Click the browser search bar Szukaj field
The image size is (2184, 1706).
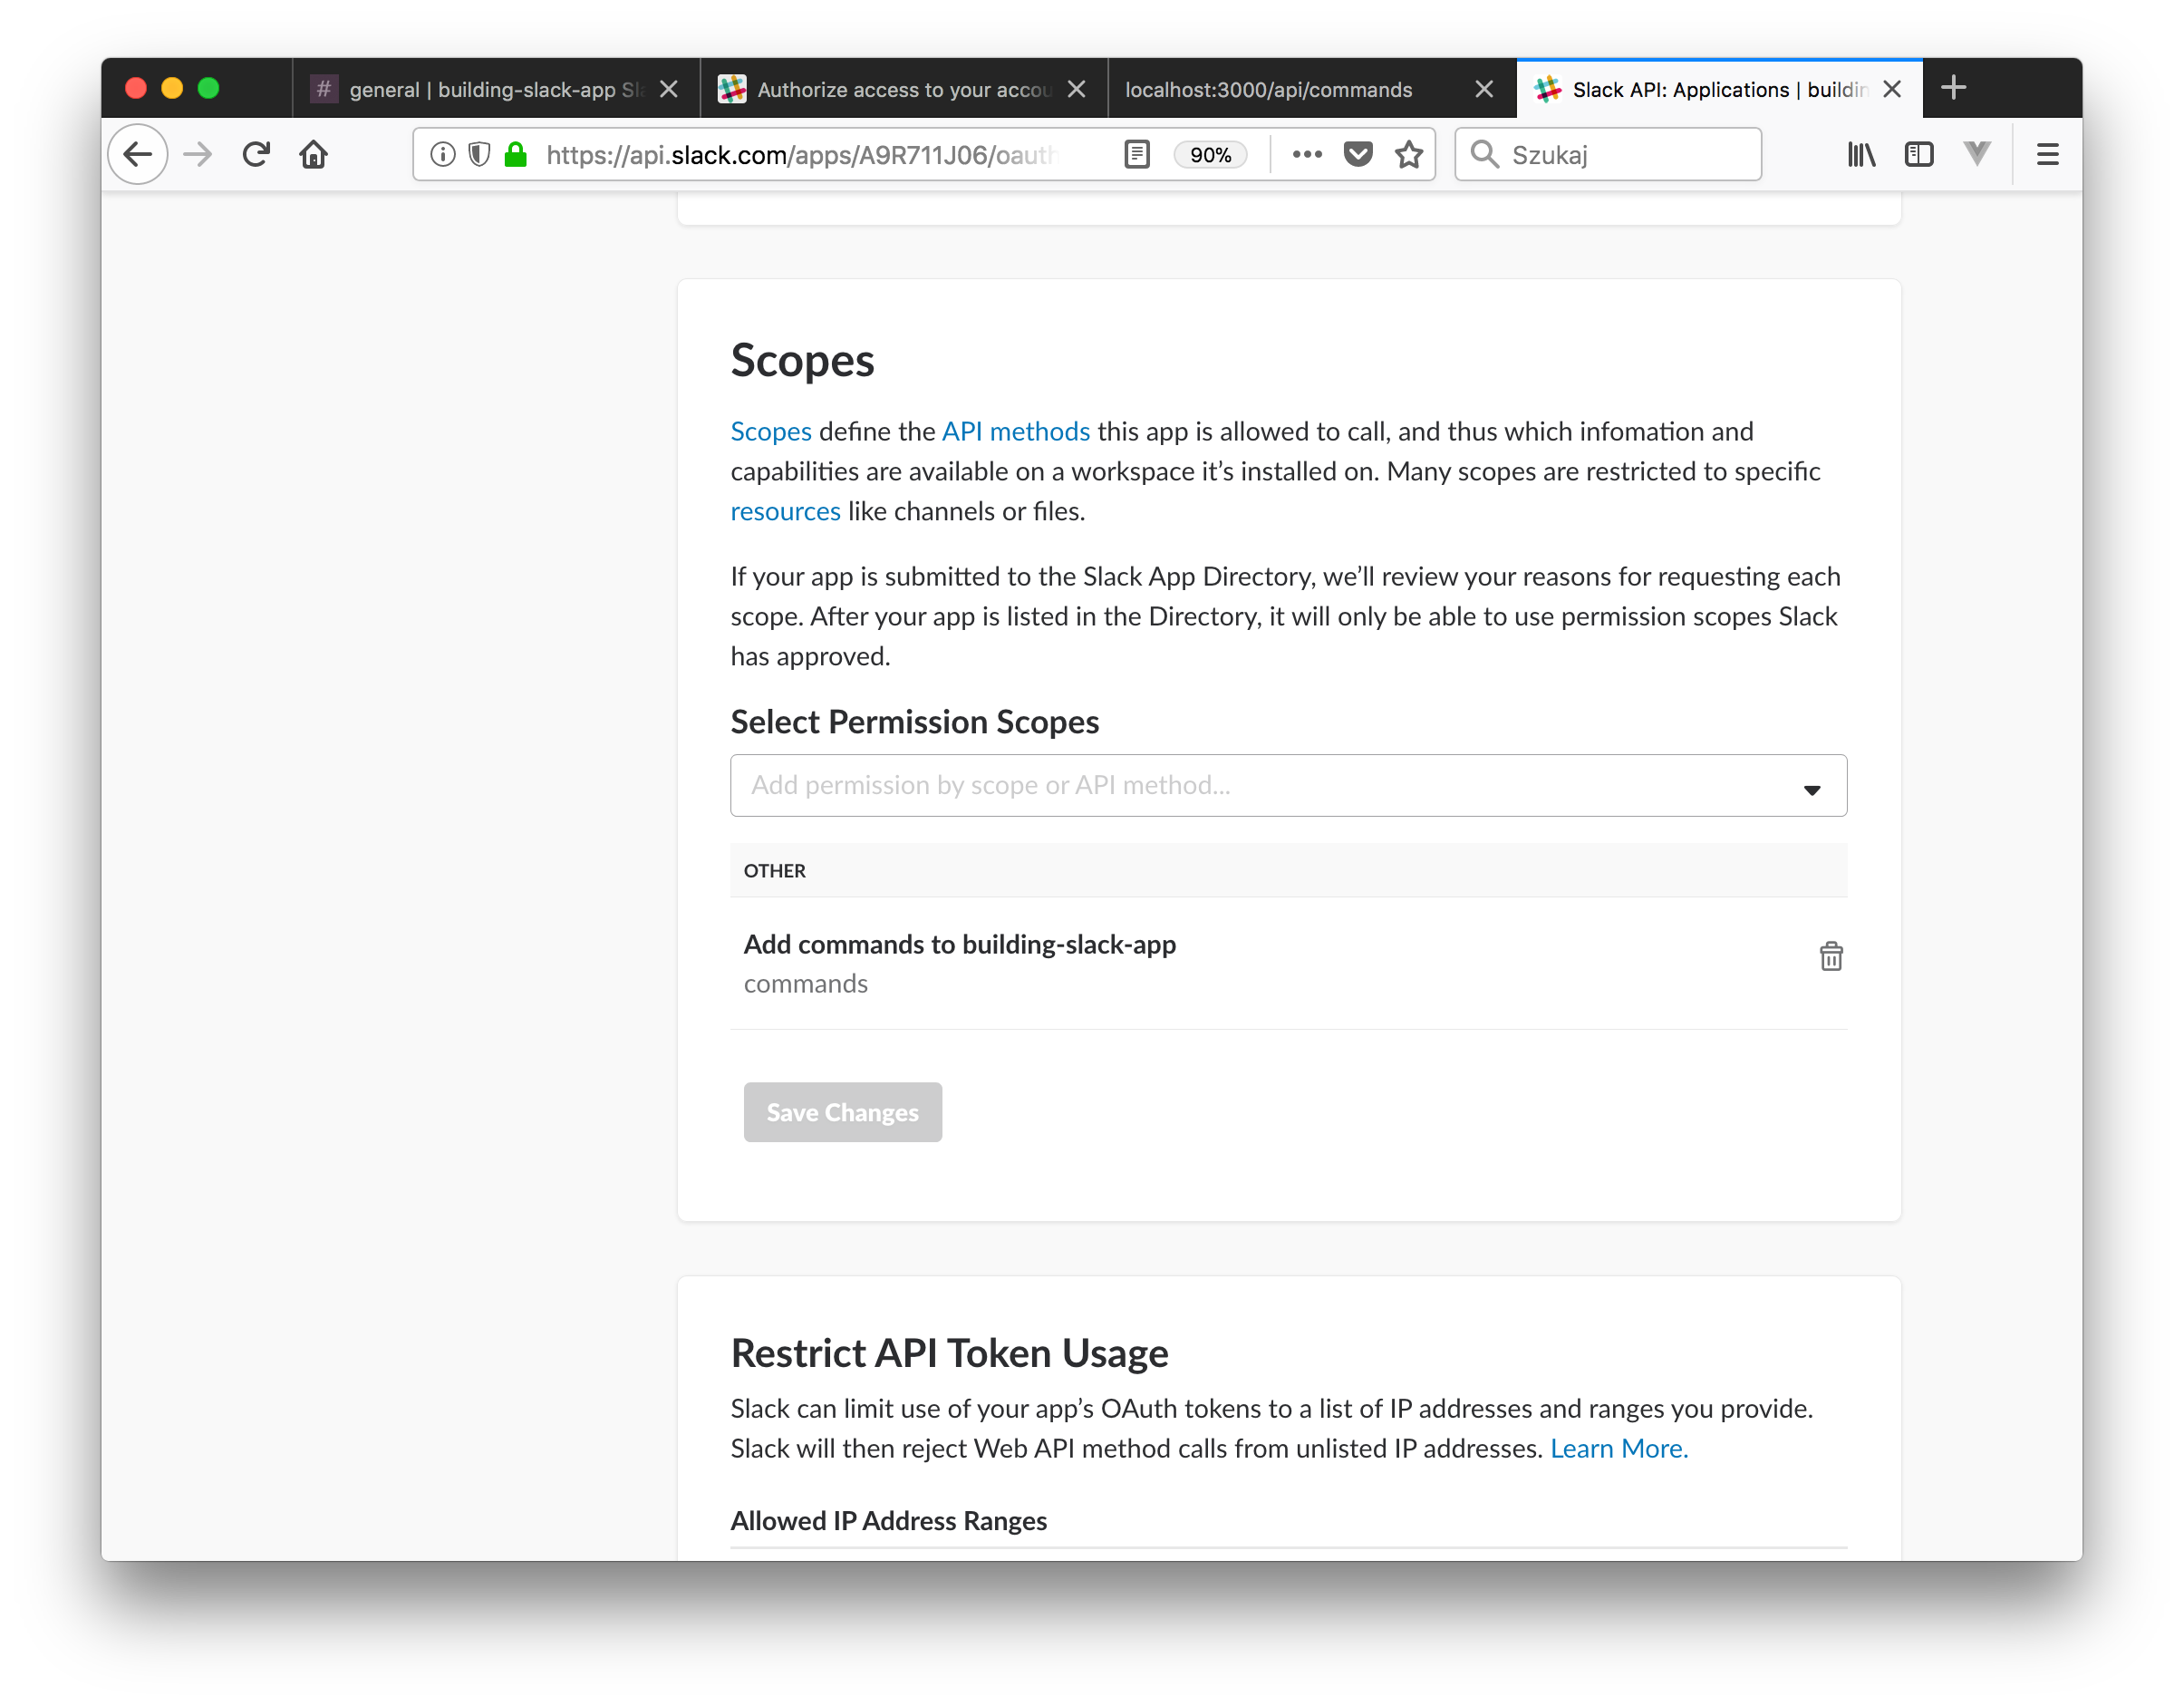(x=1602, y=152)
